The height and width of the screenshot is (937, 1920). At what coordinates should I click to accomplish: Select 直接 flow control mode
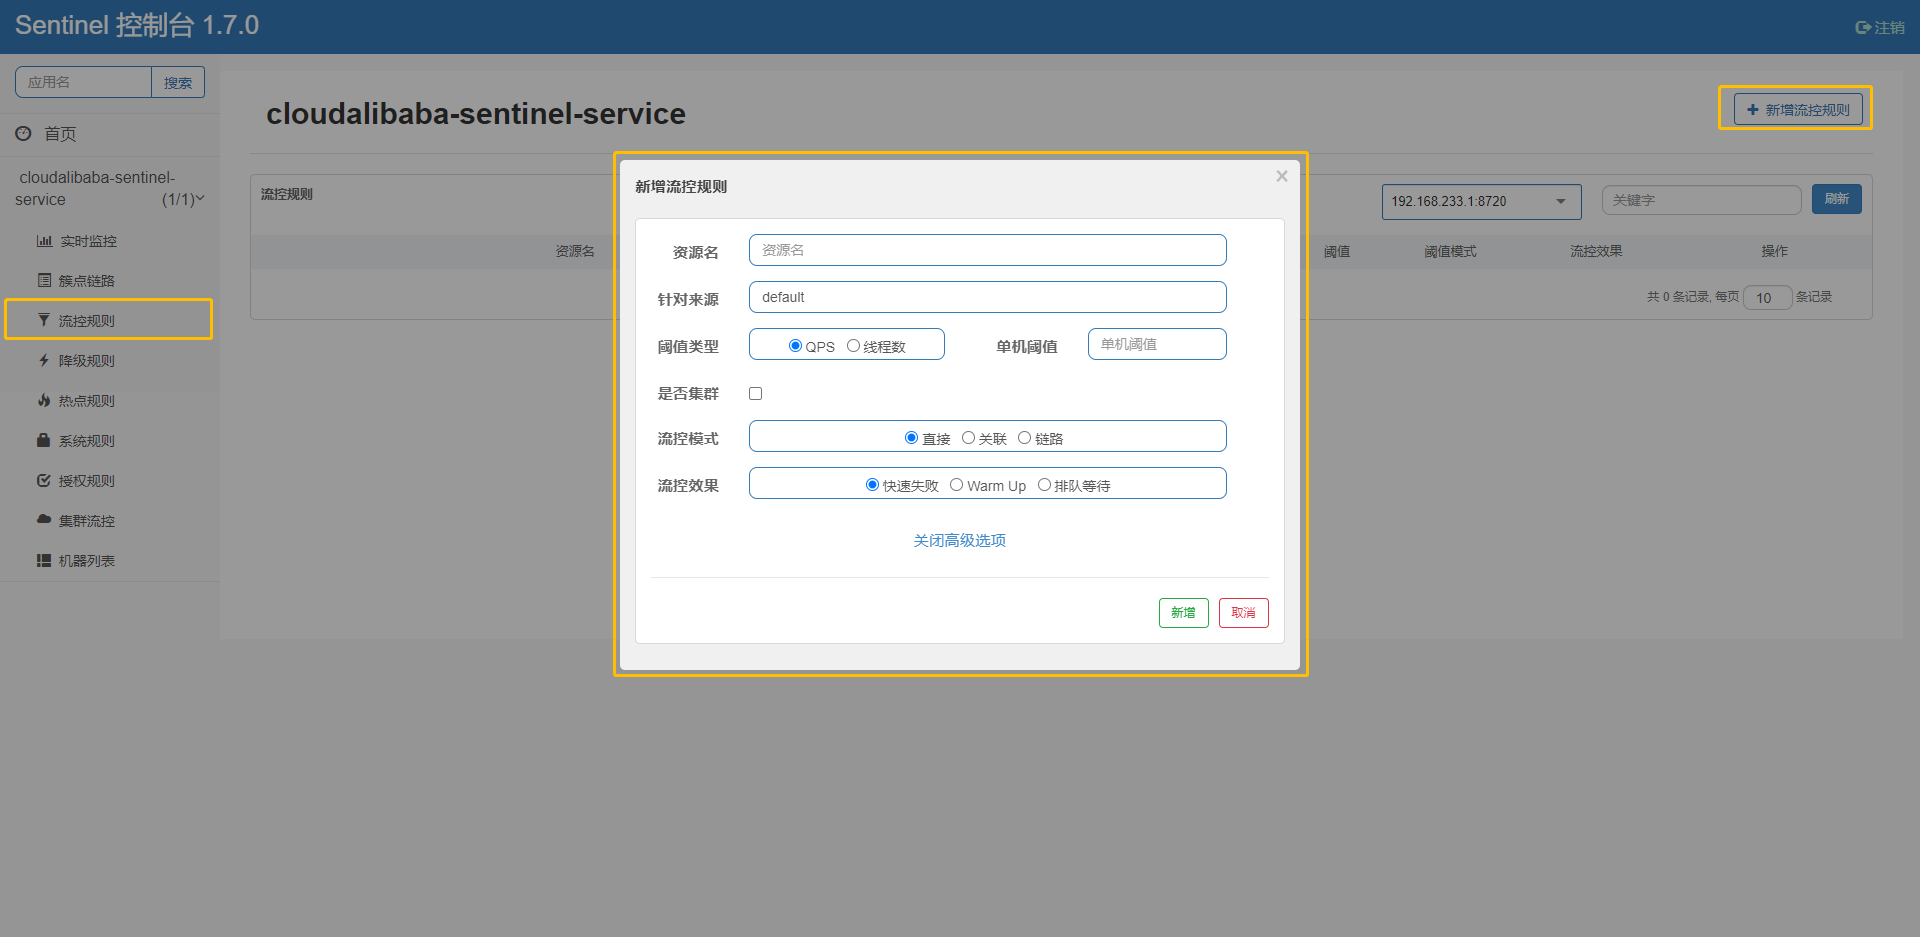[911, 438]
